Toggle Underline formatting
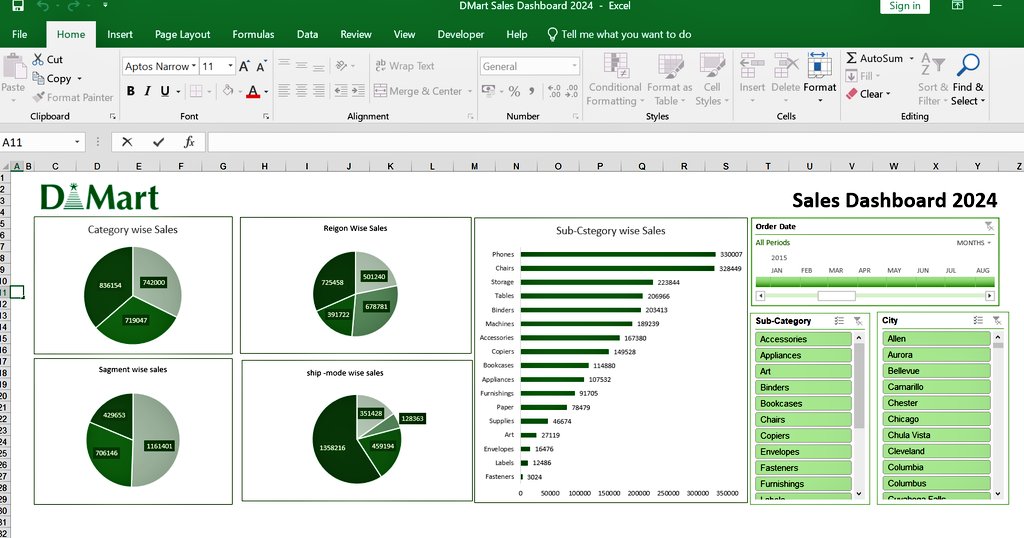1024x538 pixels. tap(165, 91)
